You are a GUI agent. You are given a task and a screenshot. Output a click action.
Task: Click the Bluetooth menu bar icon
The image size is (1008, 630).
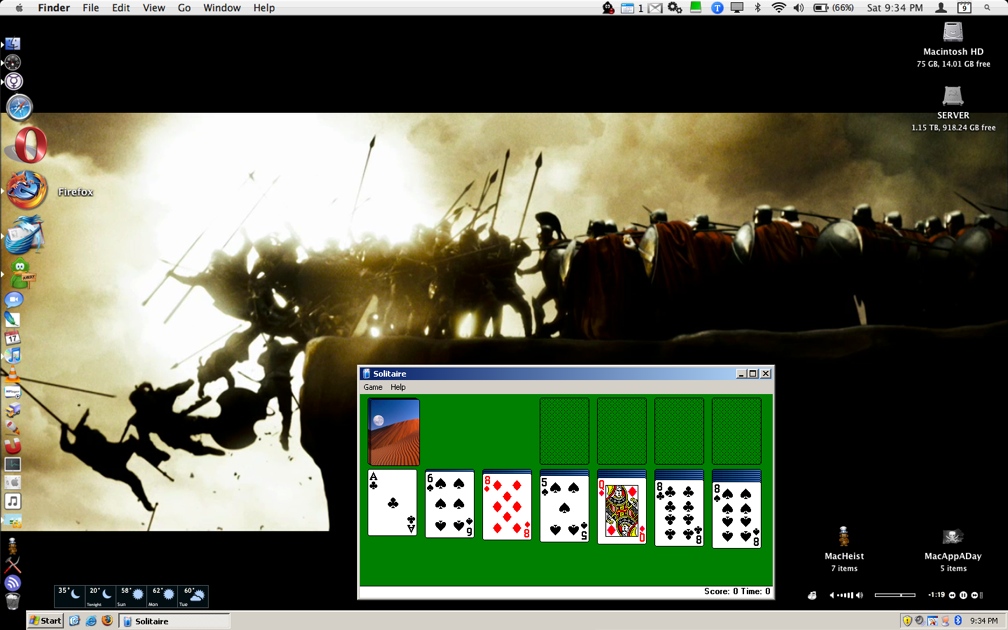[757, 8]
